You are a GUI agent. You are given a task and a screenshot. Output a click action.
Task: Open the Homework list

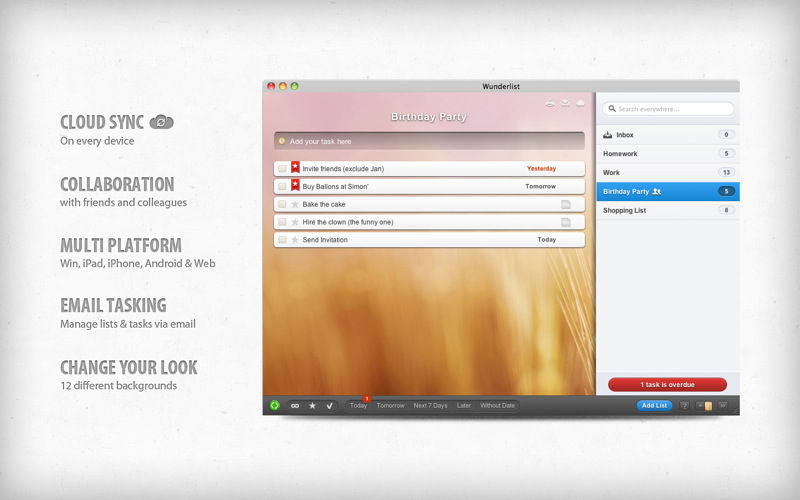point(668,154)
